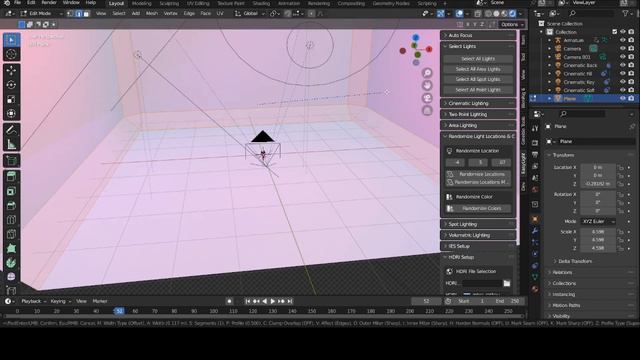Activate the Annotate tool in left toolbar
Viewport: 640px width, 360px height.
11,130
